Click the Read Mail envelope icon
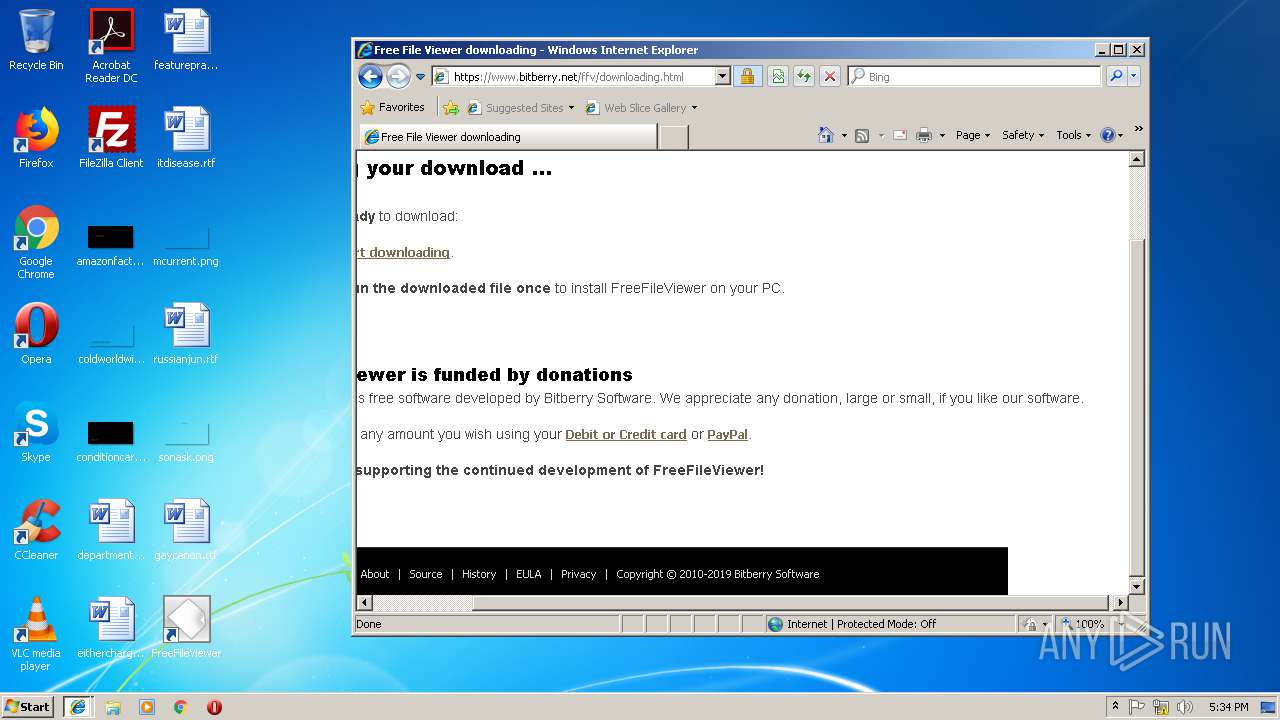Image resolution: width=1280 pixels, height=720 pixels. [x=900, y=136]
